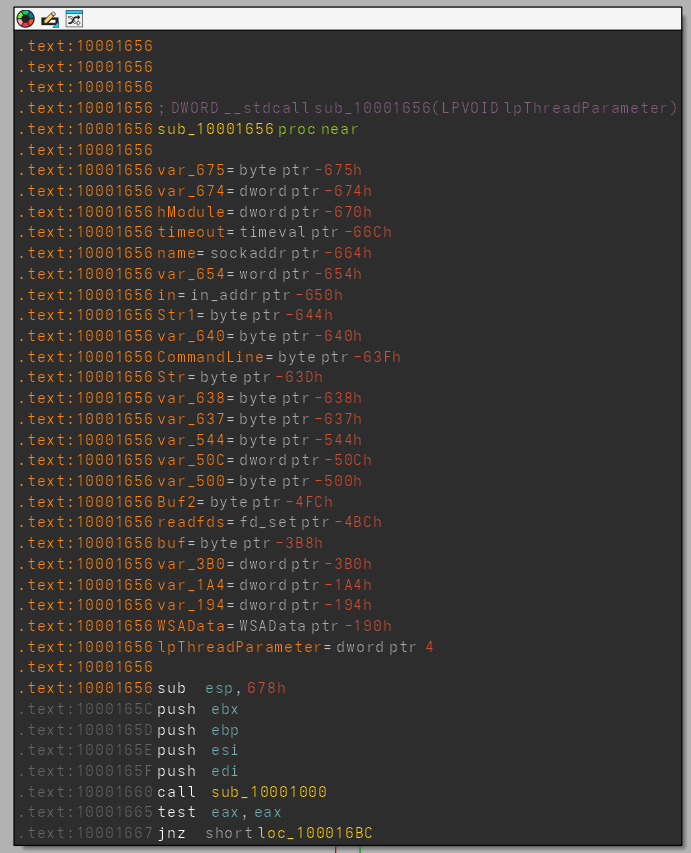Click the name sockaddr variable
This screenshot has width=691, height=853.
[175, 253]
